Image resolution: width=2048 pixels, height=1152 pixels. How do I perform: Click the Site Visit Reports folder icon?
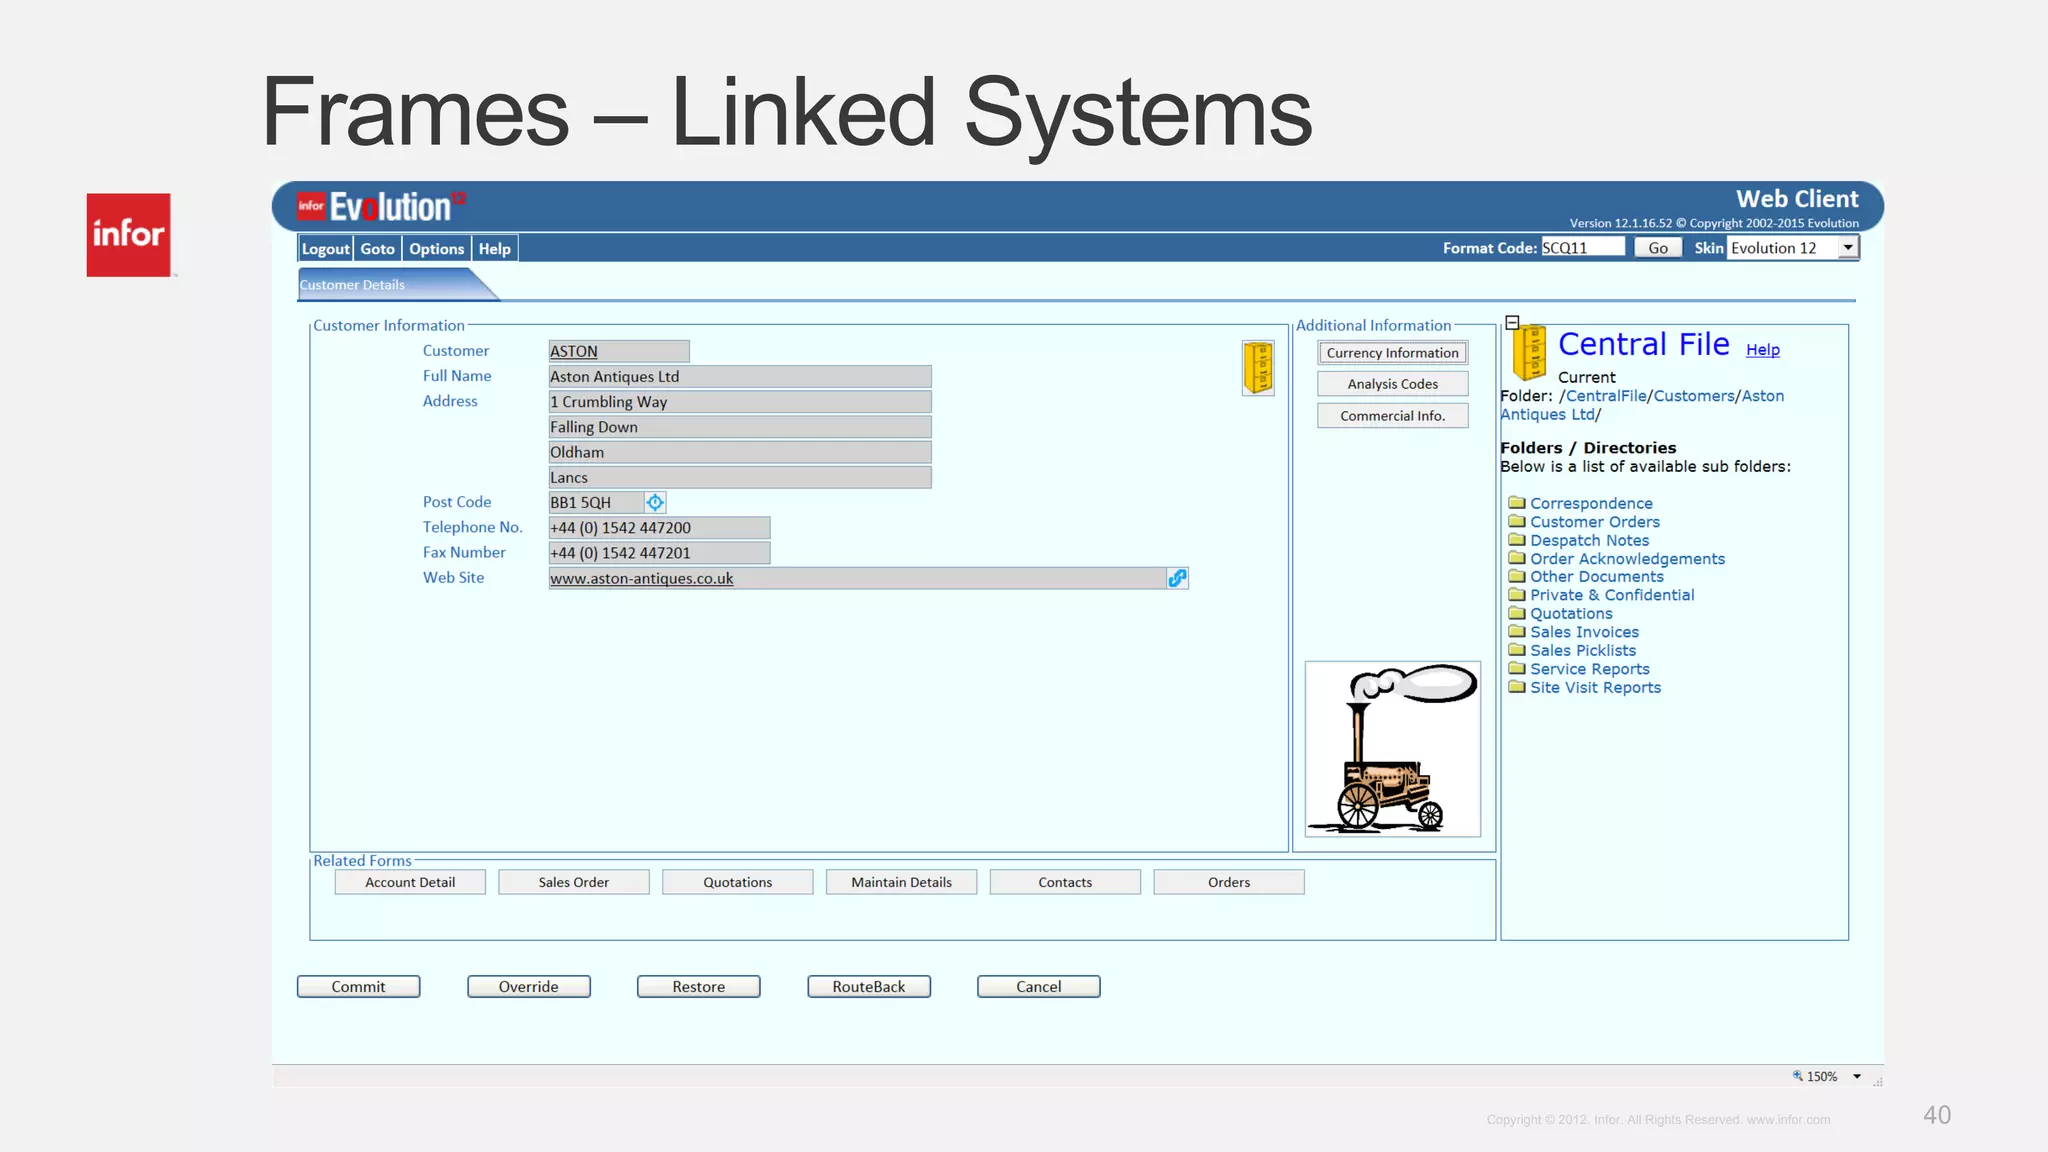pyautogui.click(x=1516, y=687)
